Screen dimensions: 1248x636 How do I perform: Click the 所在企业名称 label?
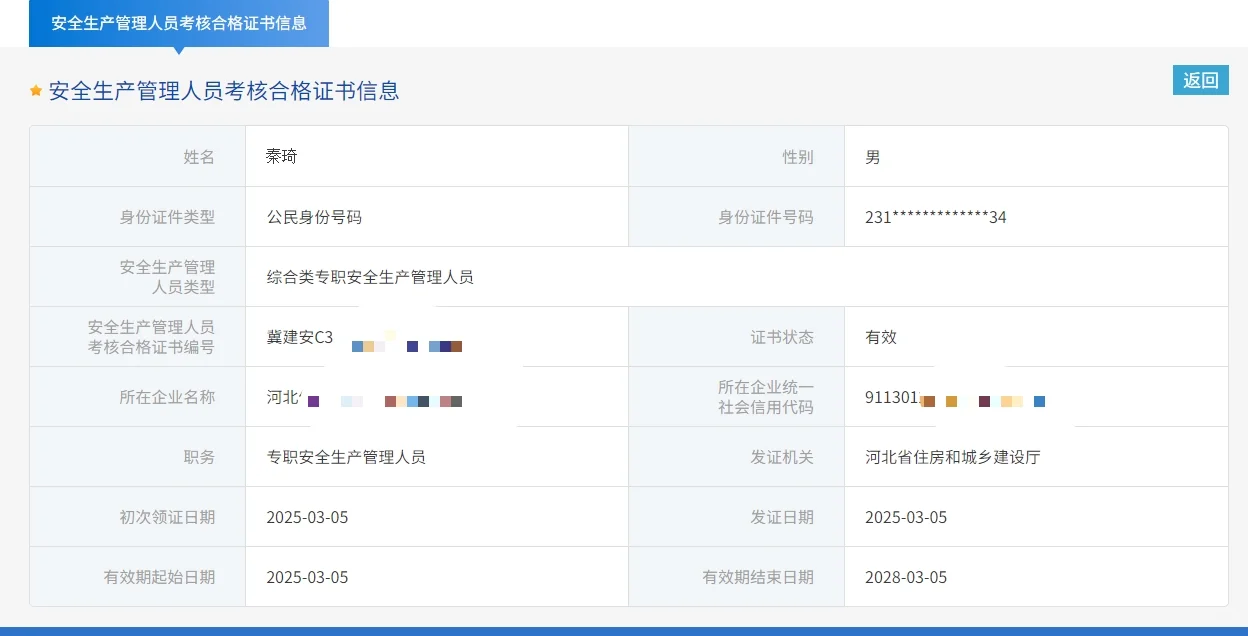point(167,397)
